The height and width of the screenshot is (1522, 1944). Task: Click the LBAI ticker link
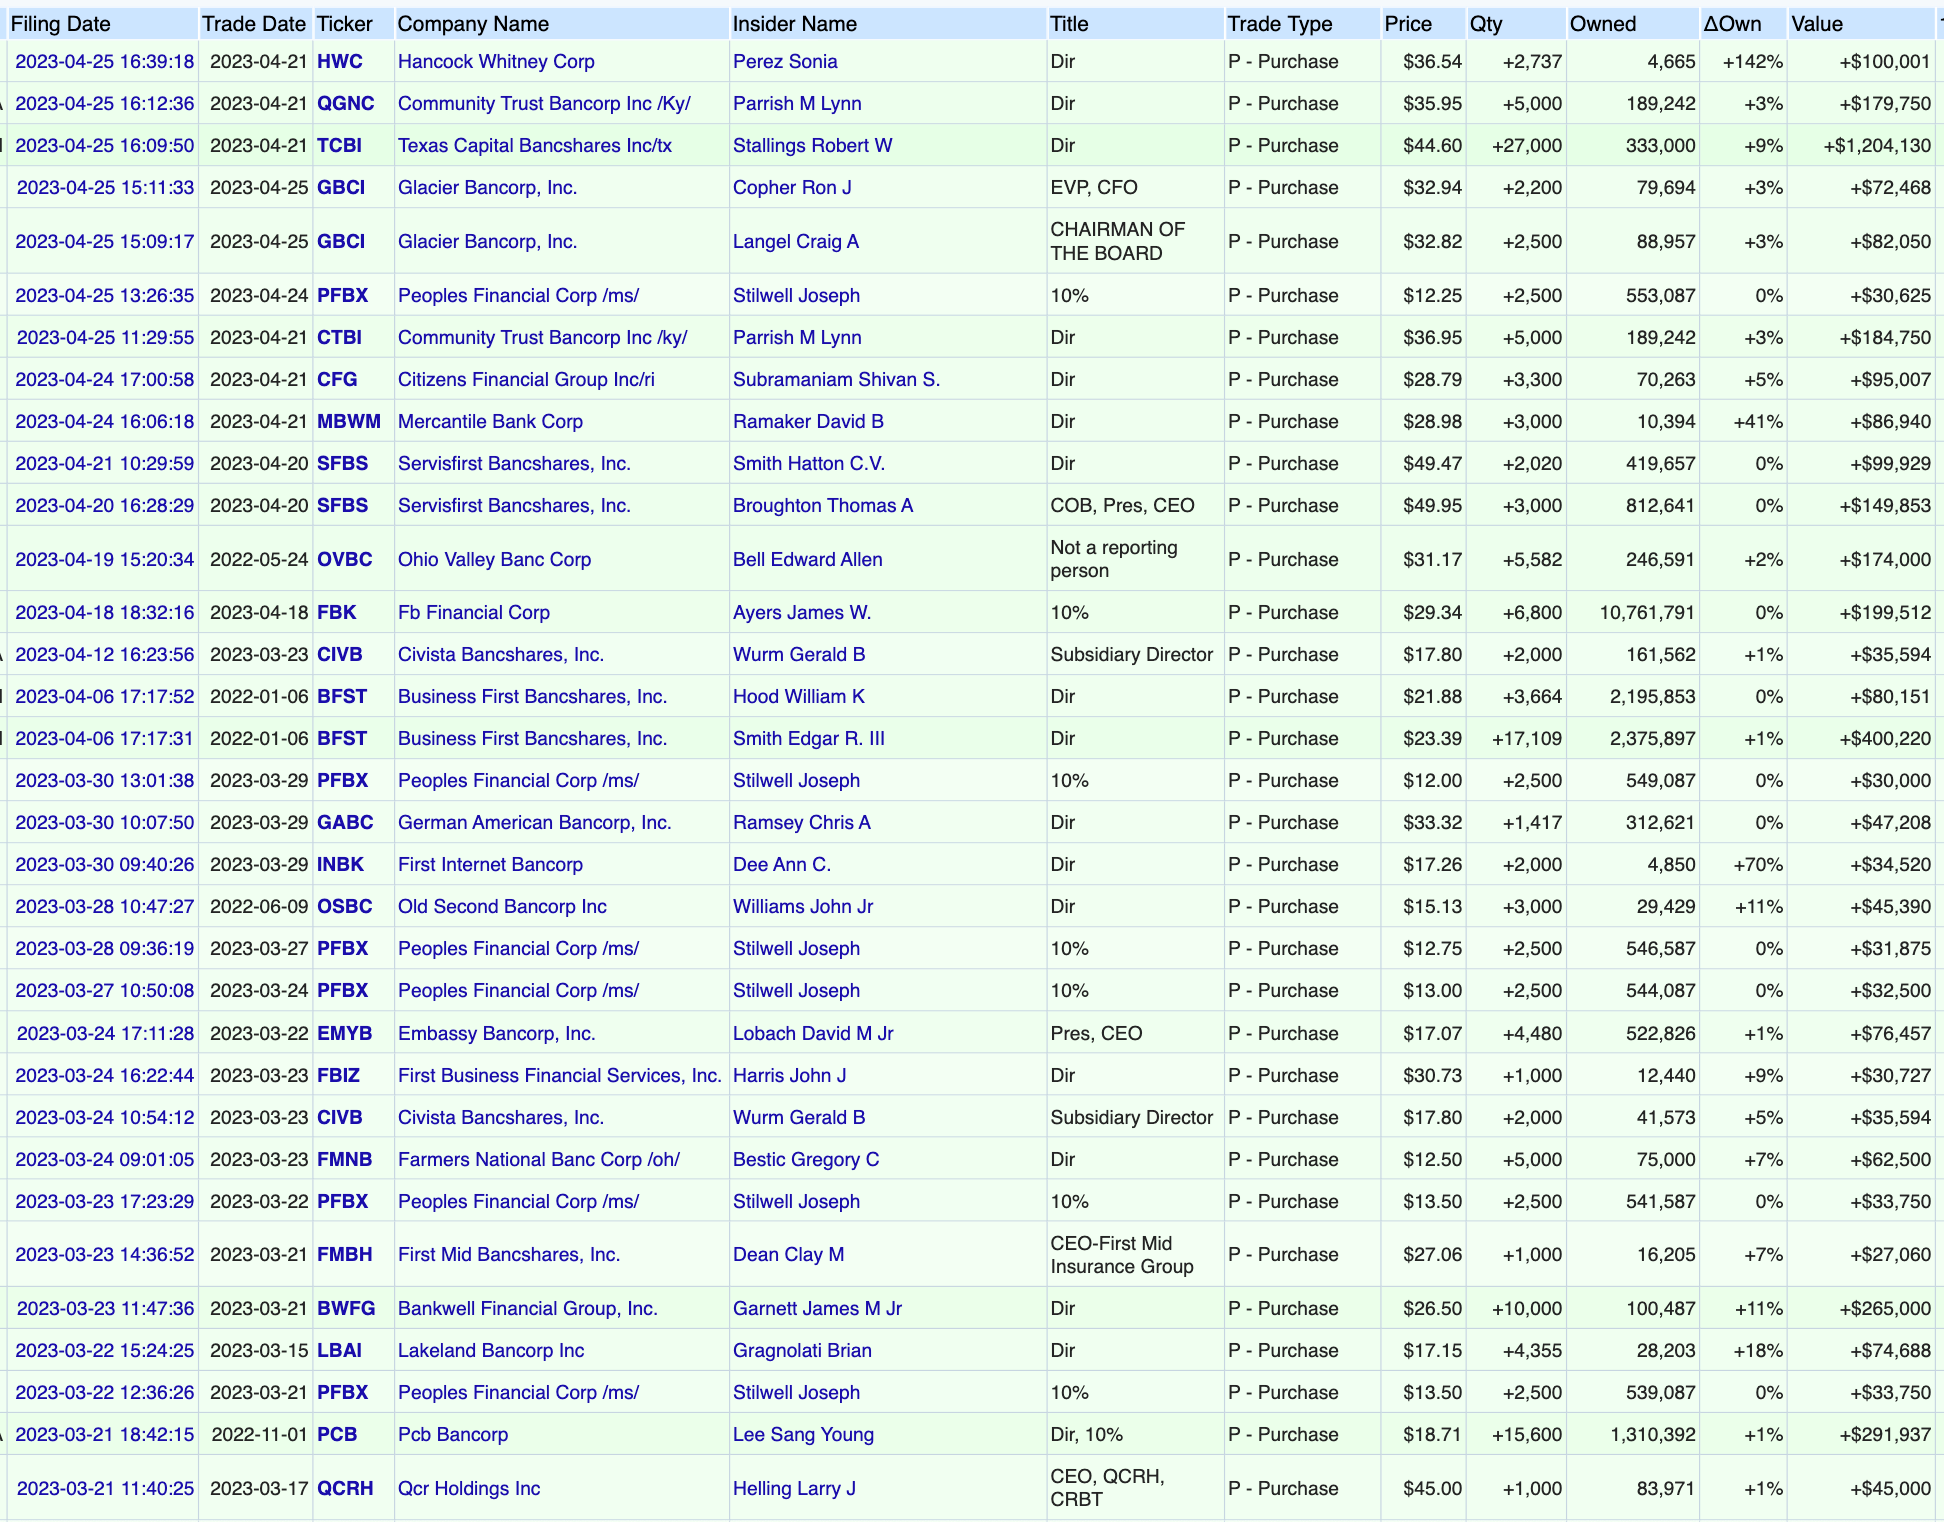point(340,1351)
